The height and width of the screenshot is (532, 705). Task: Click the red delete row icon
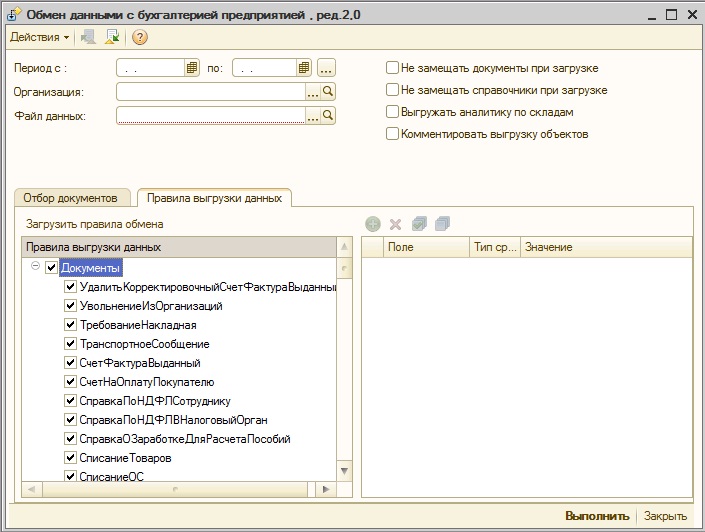pyautogui.click(x=395, y=224)
